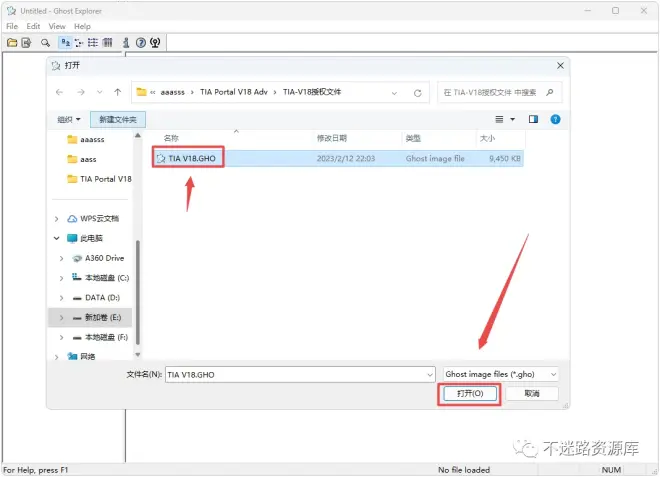The height and width of the screenshot is (477, 660).
Task: Switch to small icons view in toolbar
Action: click(79, 43)
